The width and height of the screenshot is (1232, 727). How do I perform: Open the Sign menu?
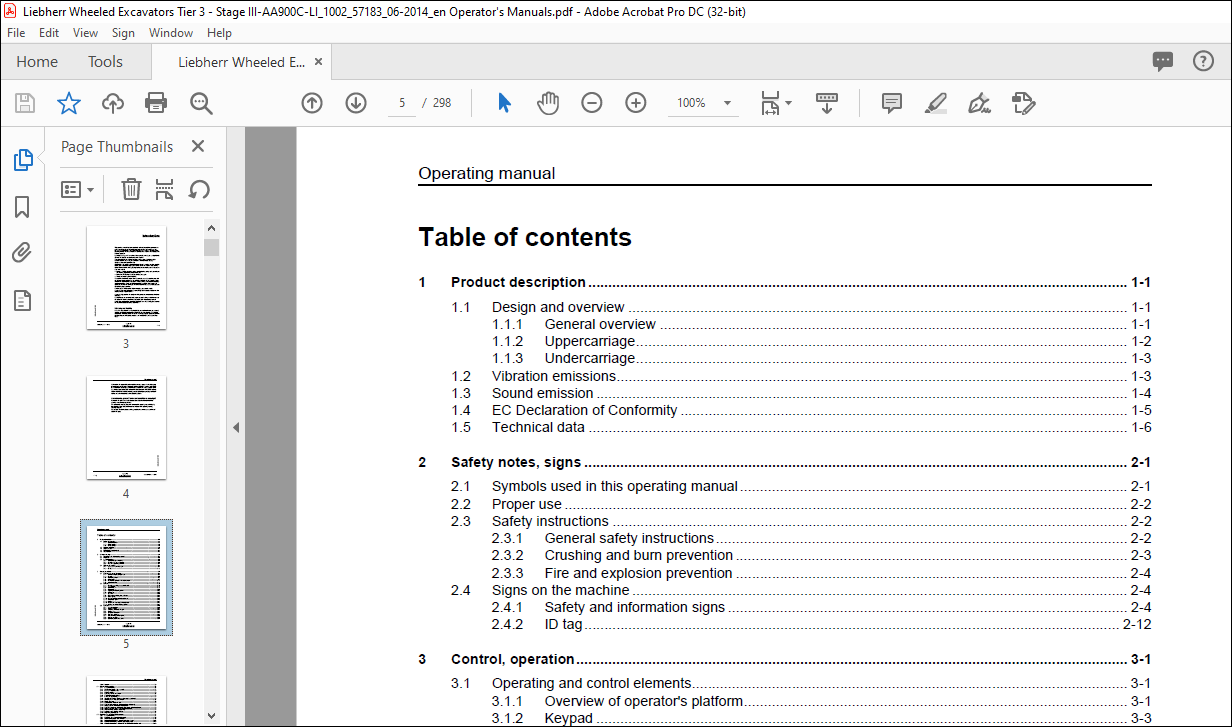123,33
